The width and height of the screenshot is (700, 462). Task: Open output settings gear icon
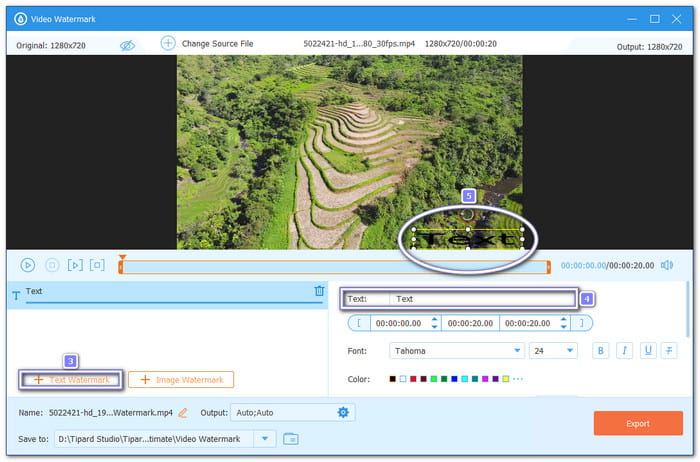tap(343, 412)
